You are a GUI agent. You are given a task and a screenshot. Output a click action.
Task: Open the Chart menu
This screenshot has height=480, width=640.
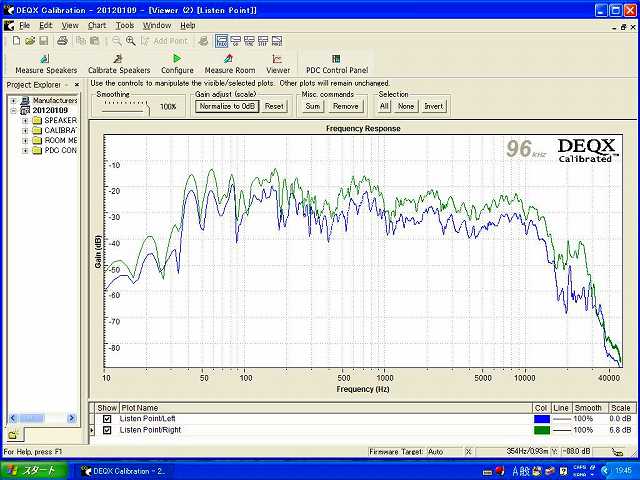[97, 25]
